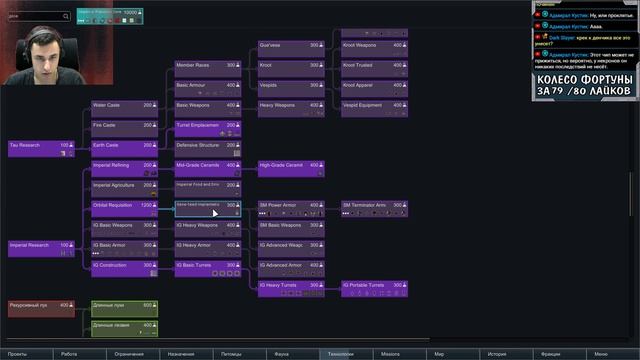Open the Проекты tab
The image size is (640, 360).
[x=27, y=354]
